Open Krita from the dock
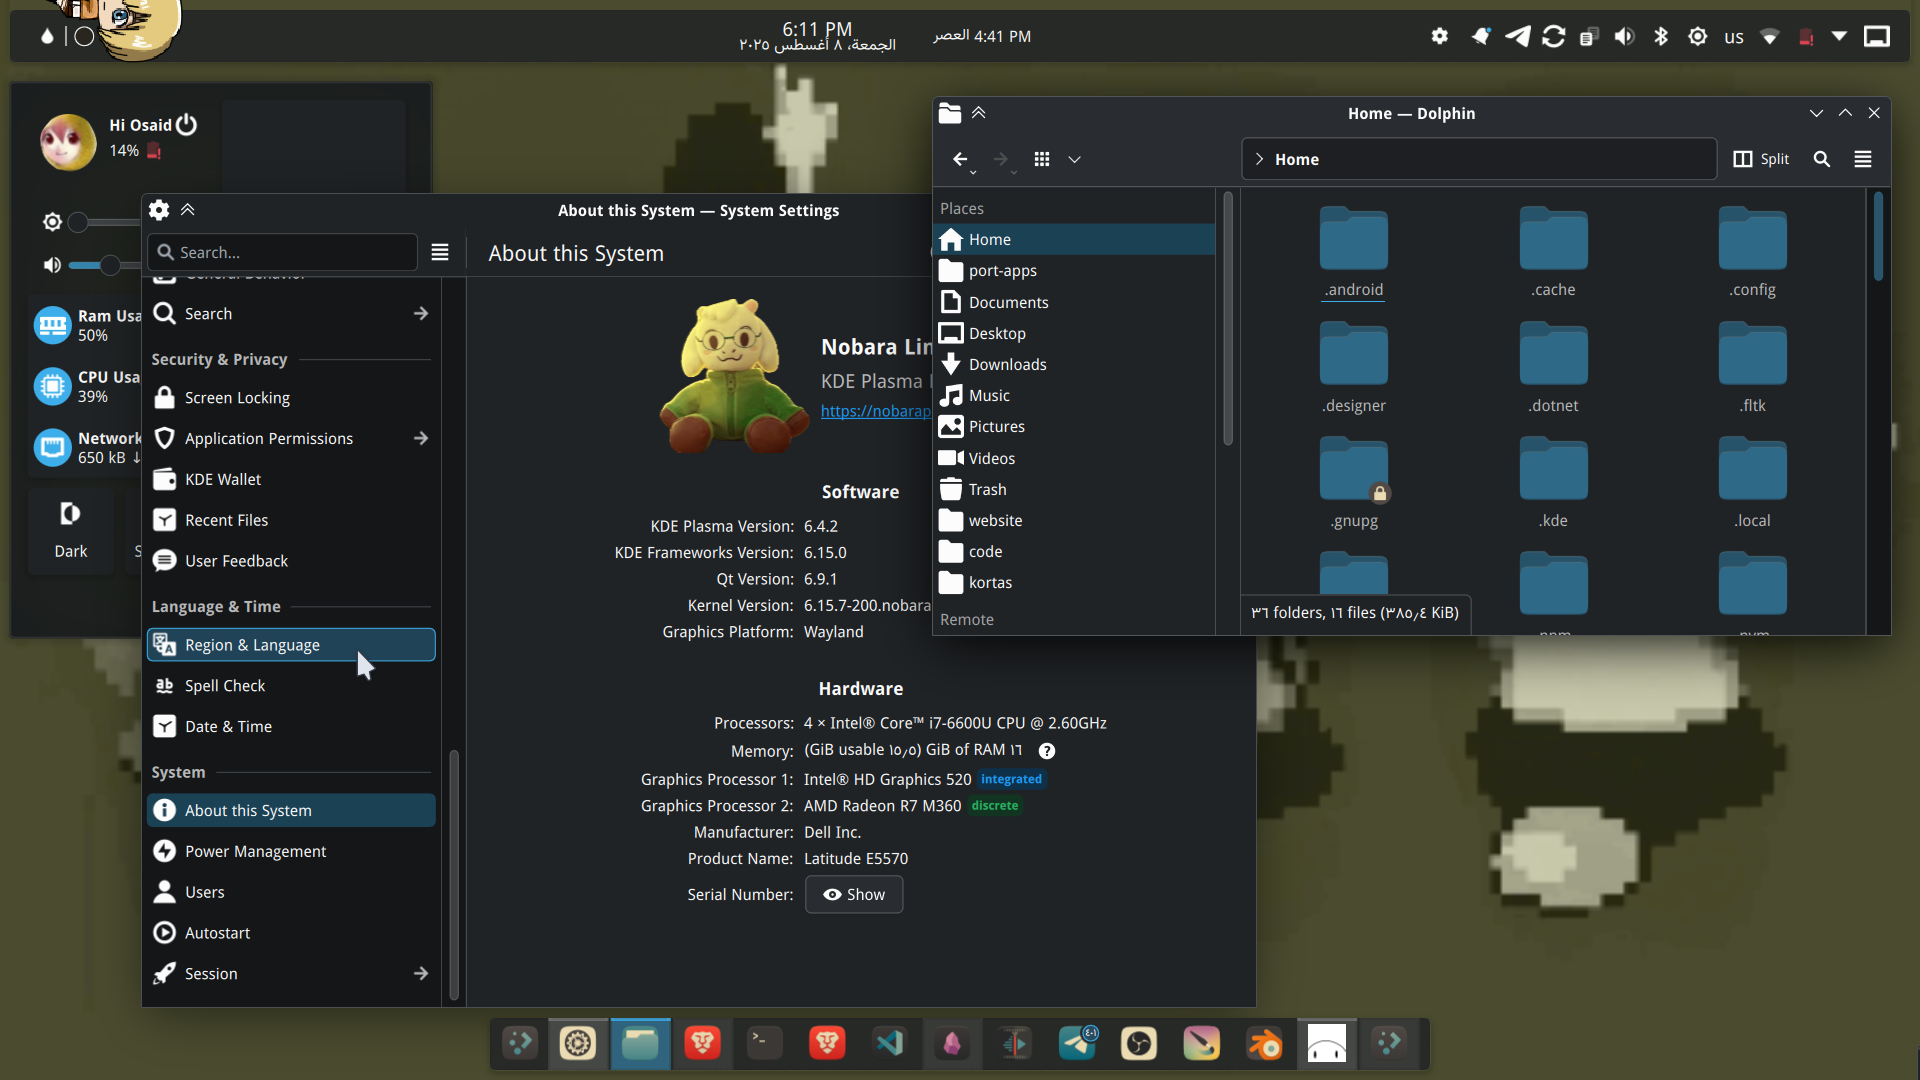1920x1080 pixels. [1202, 1044]
